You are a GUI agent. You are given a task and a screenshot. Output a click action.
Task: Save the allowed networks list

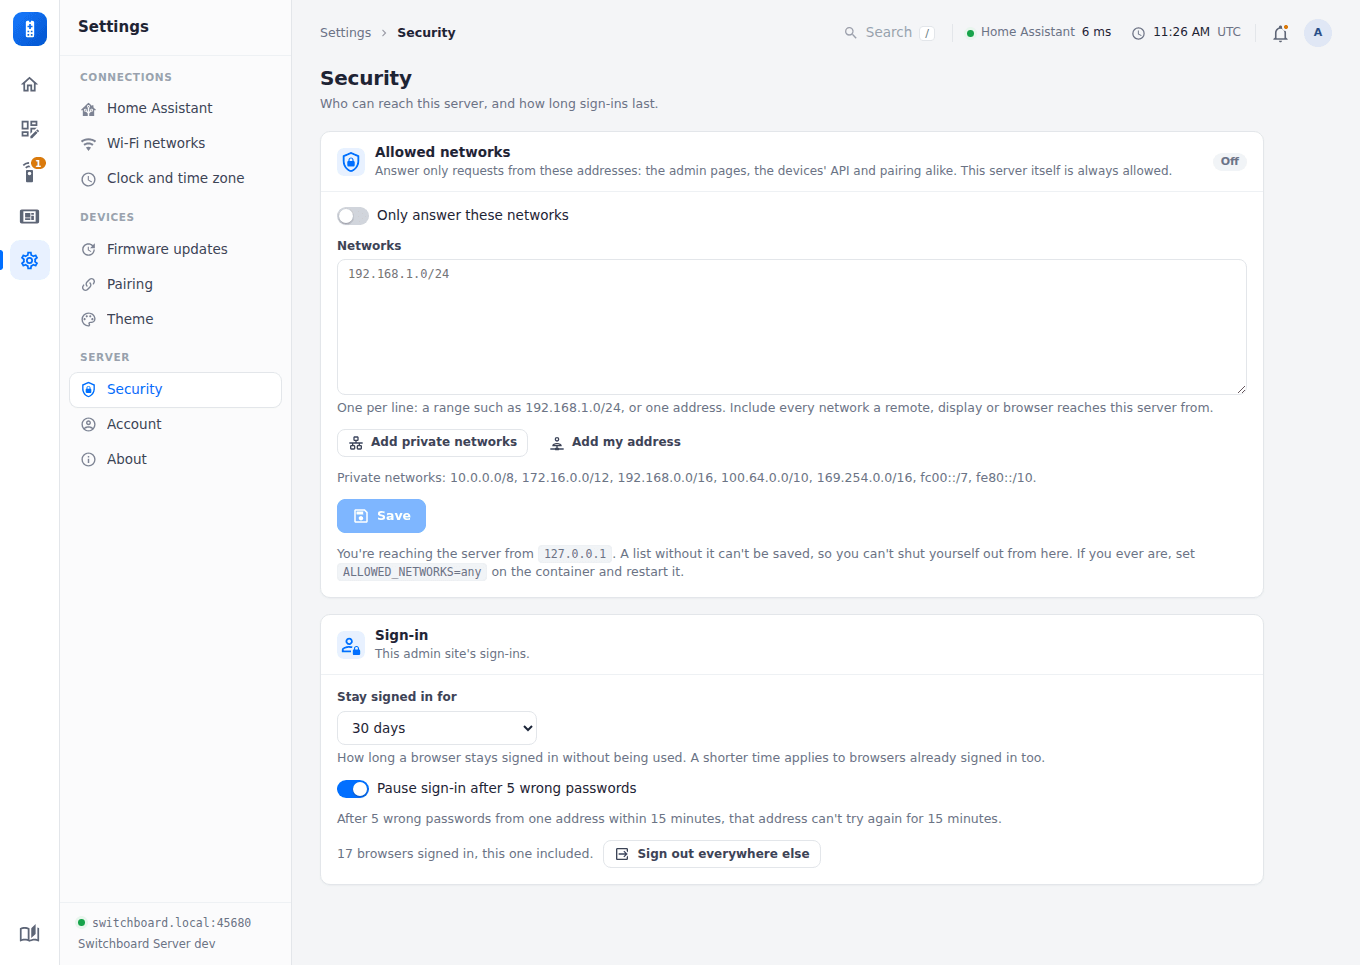(x=381, y=516)
